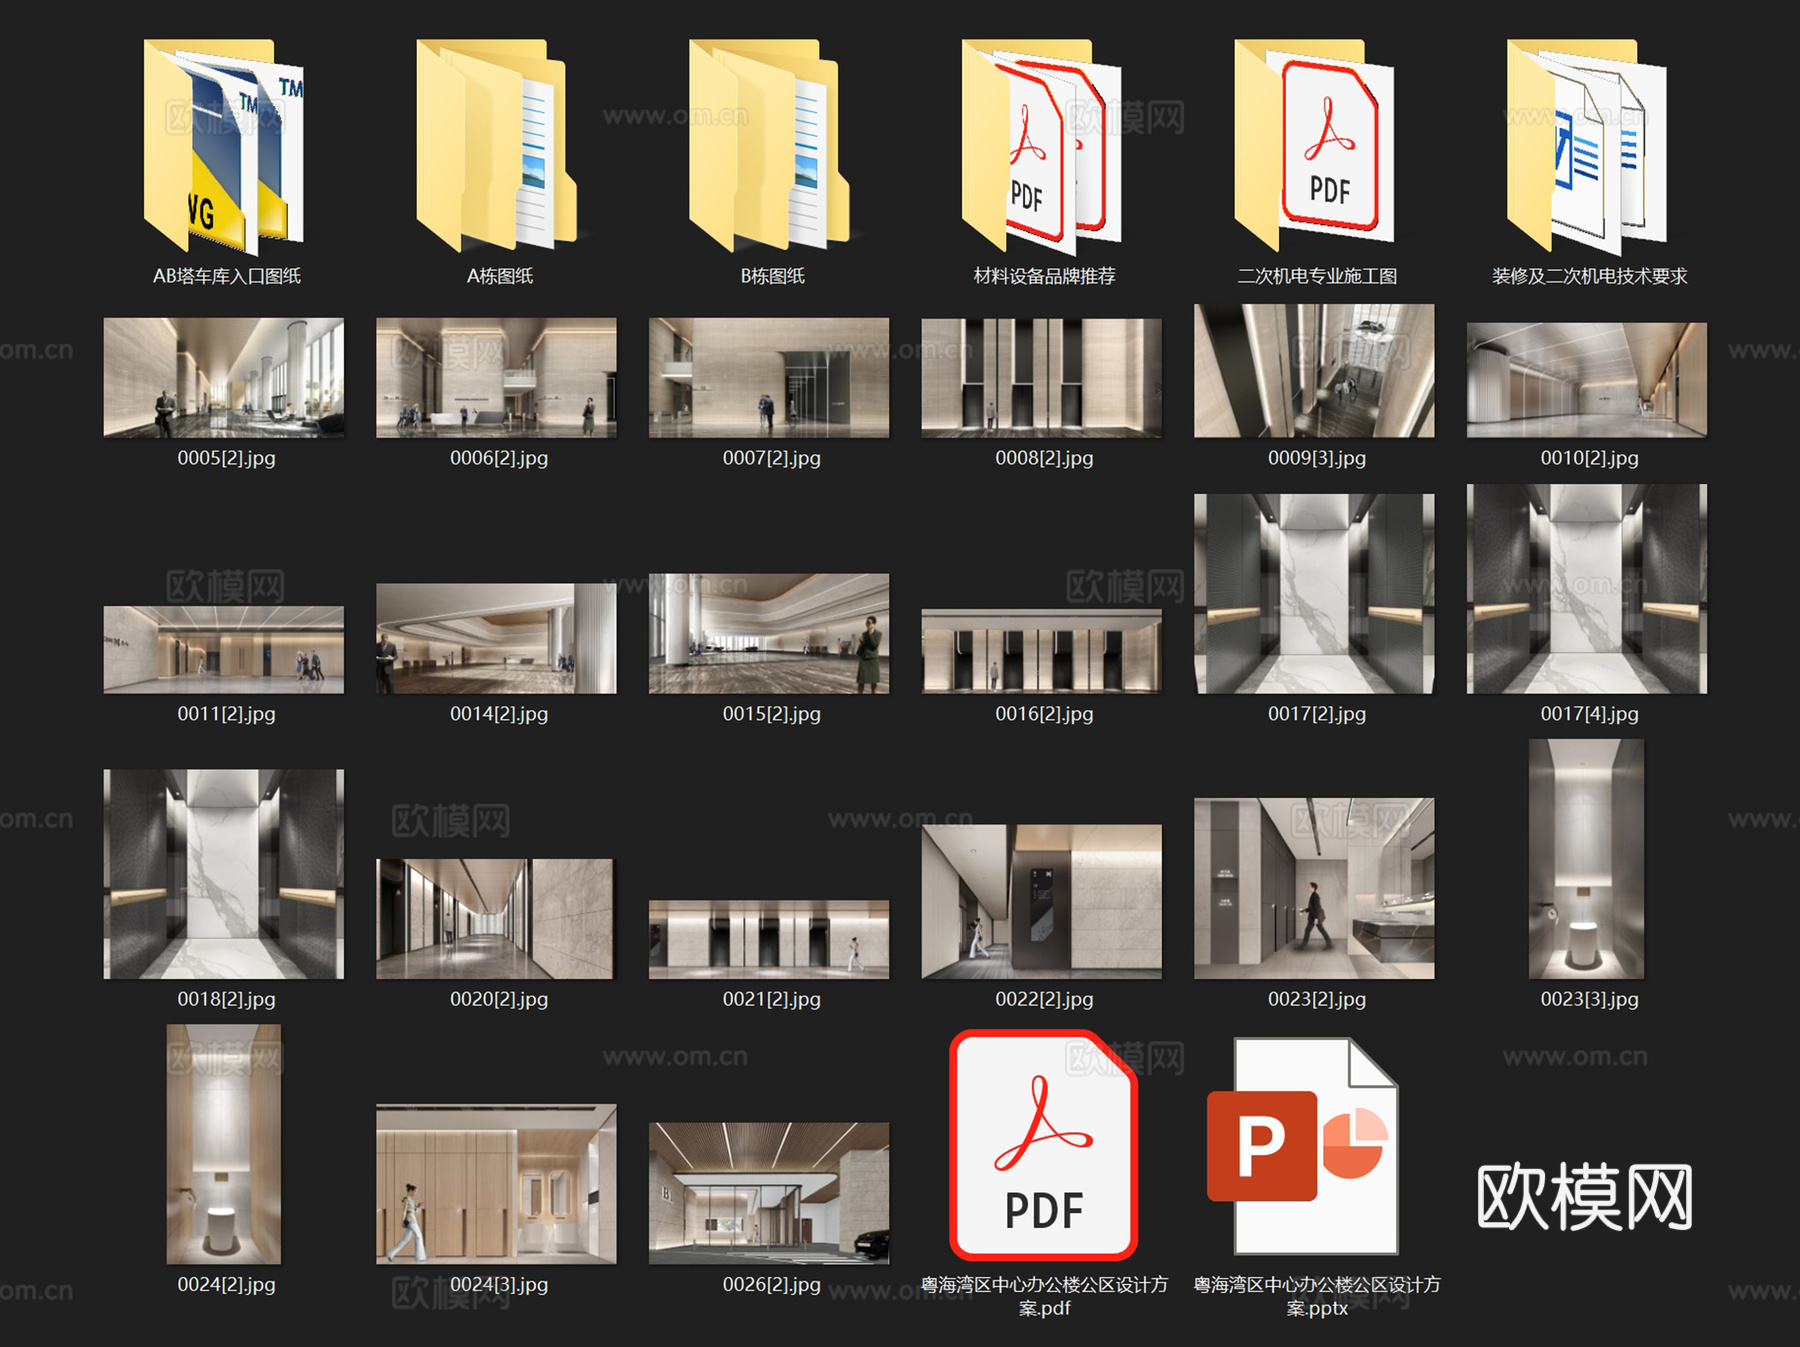Click the filename 0024[2].jpg
The height and width of the screenshot is (1347, 1800).
click(x=227, y=1284)
